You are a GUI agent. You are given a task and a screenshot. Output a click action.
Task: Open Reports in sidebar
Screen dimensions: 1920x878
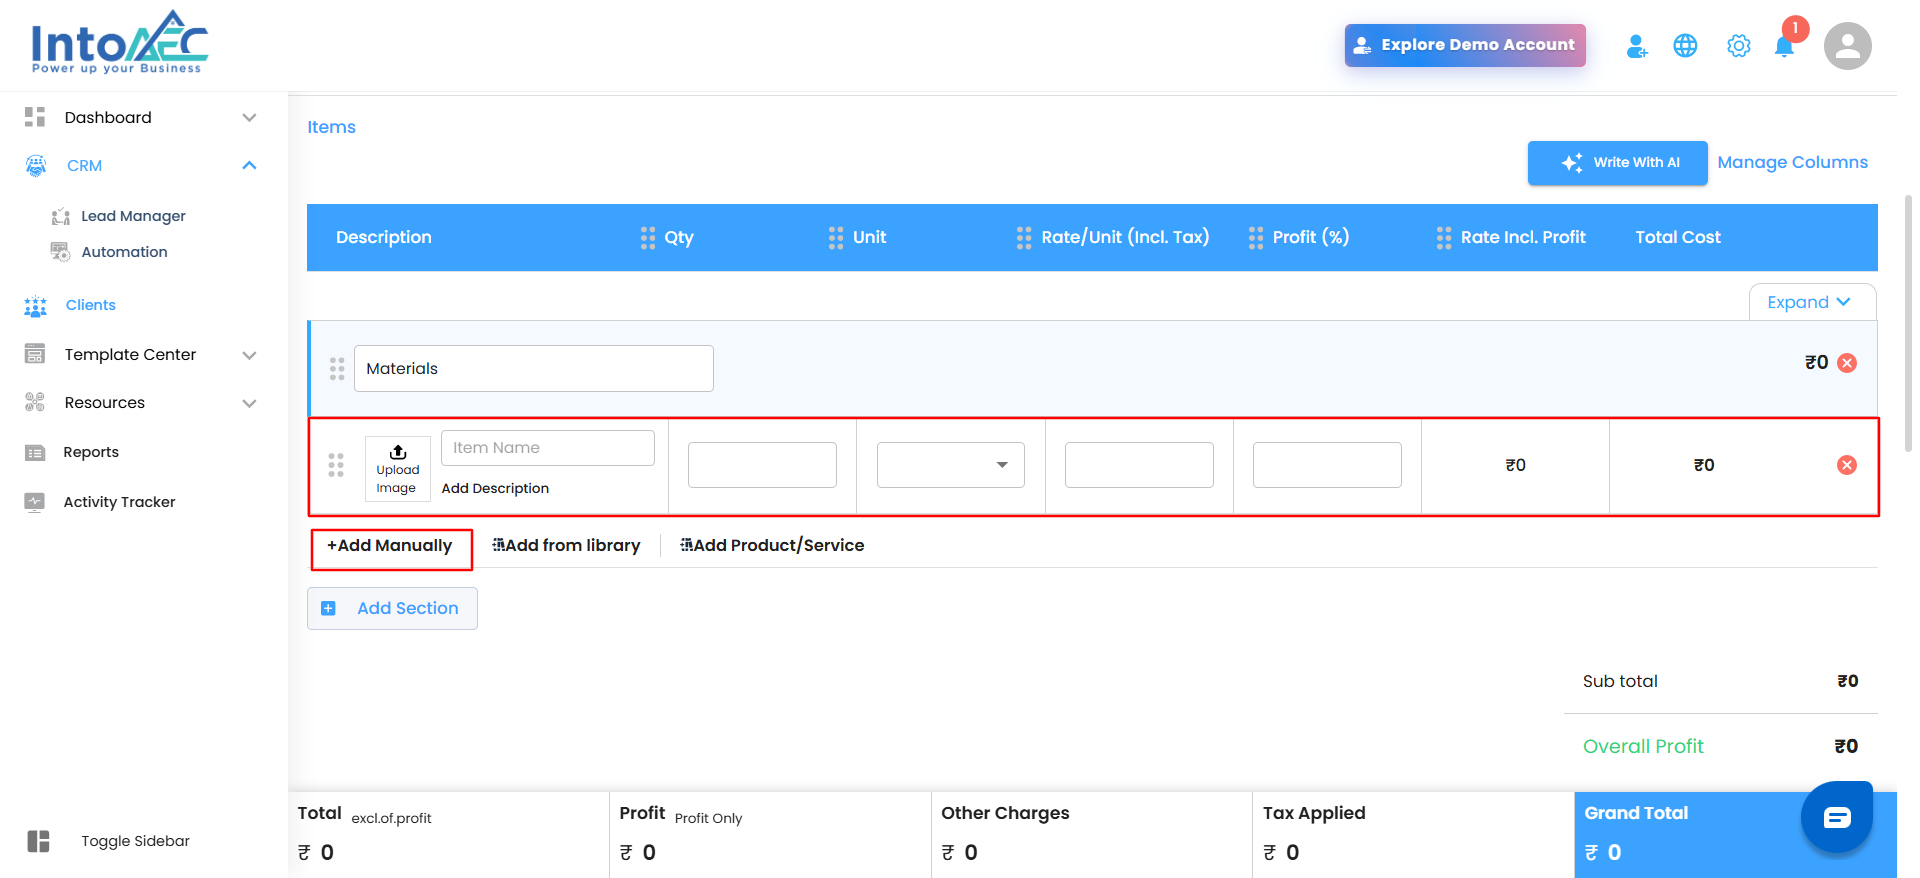click(91, 452)
